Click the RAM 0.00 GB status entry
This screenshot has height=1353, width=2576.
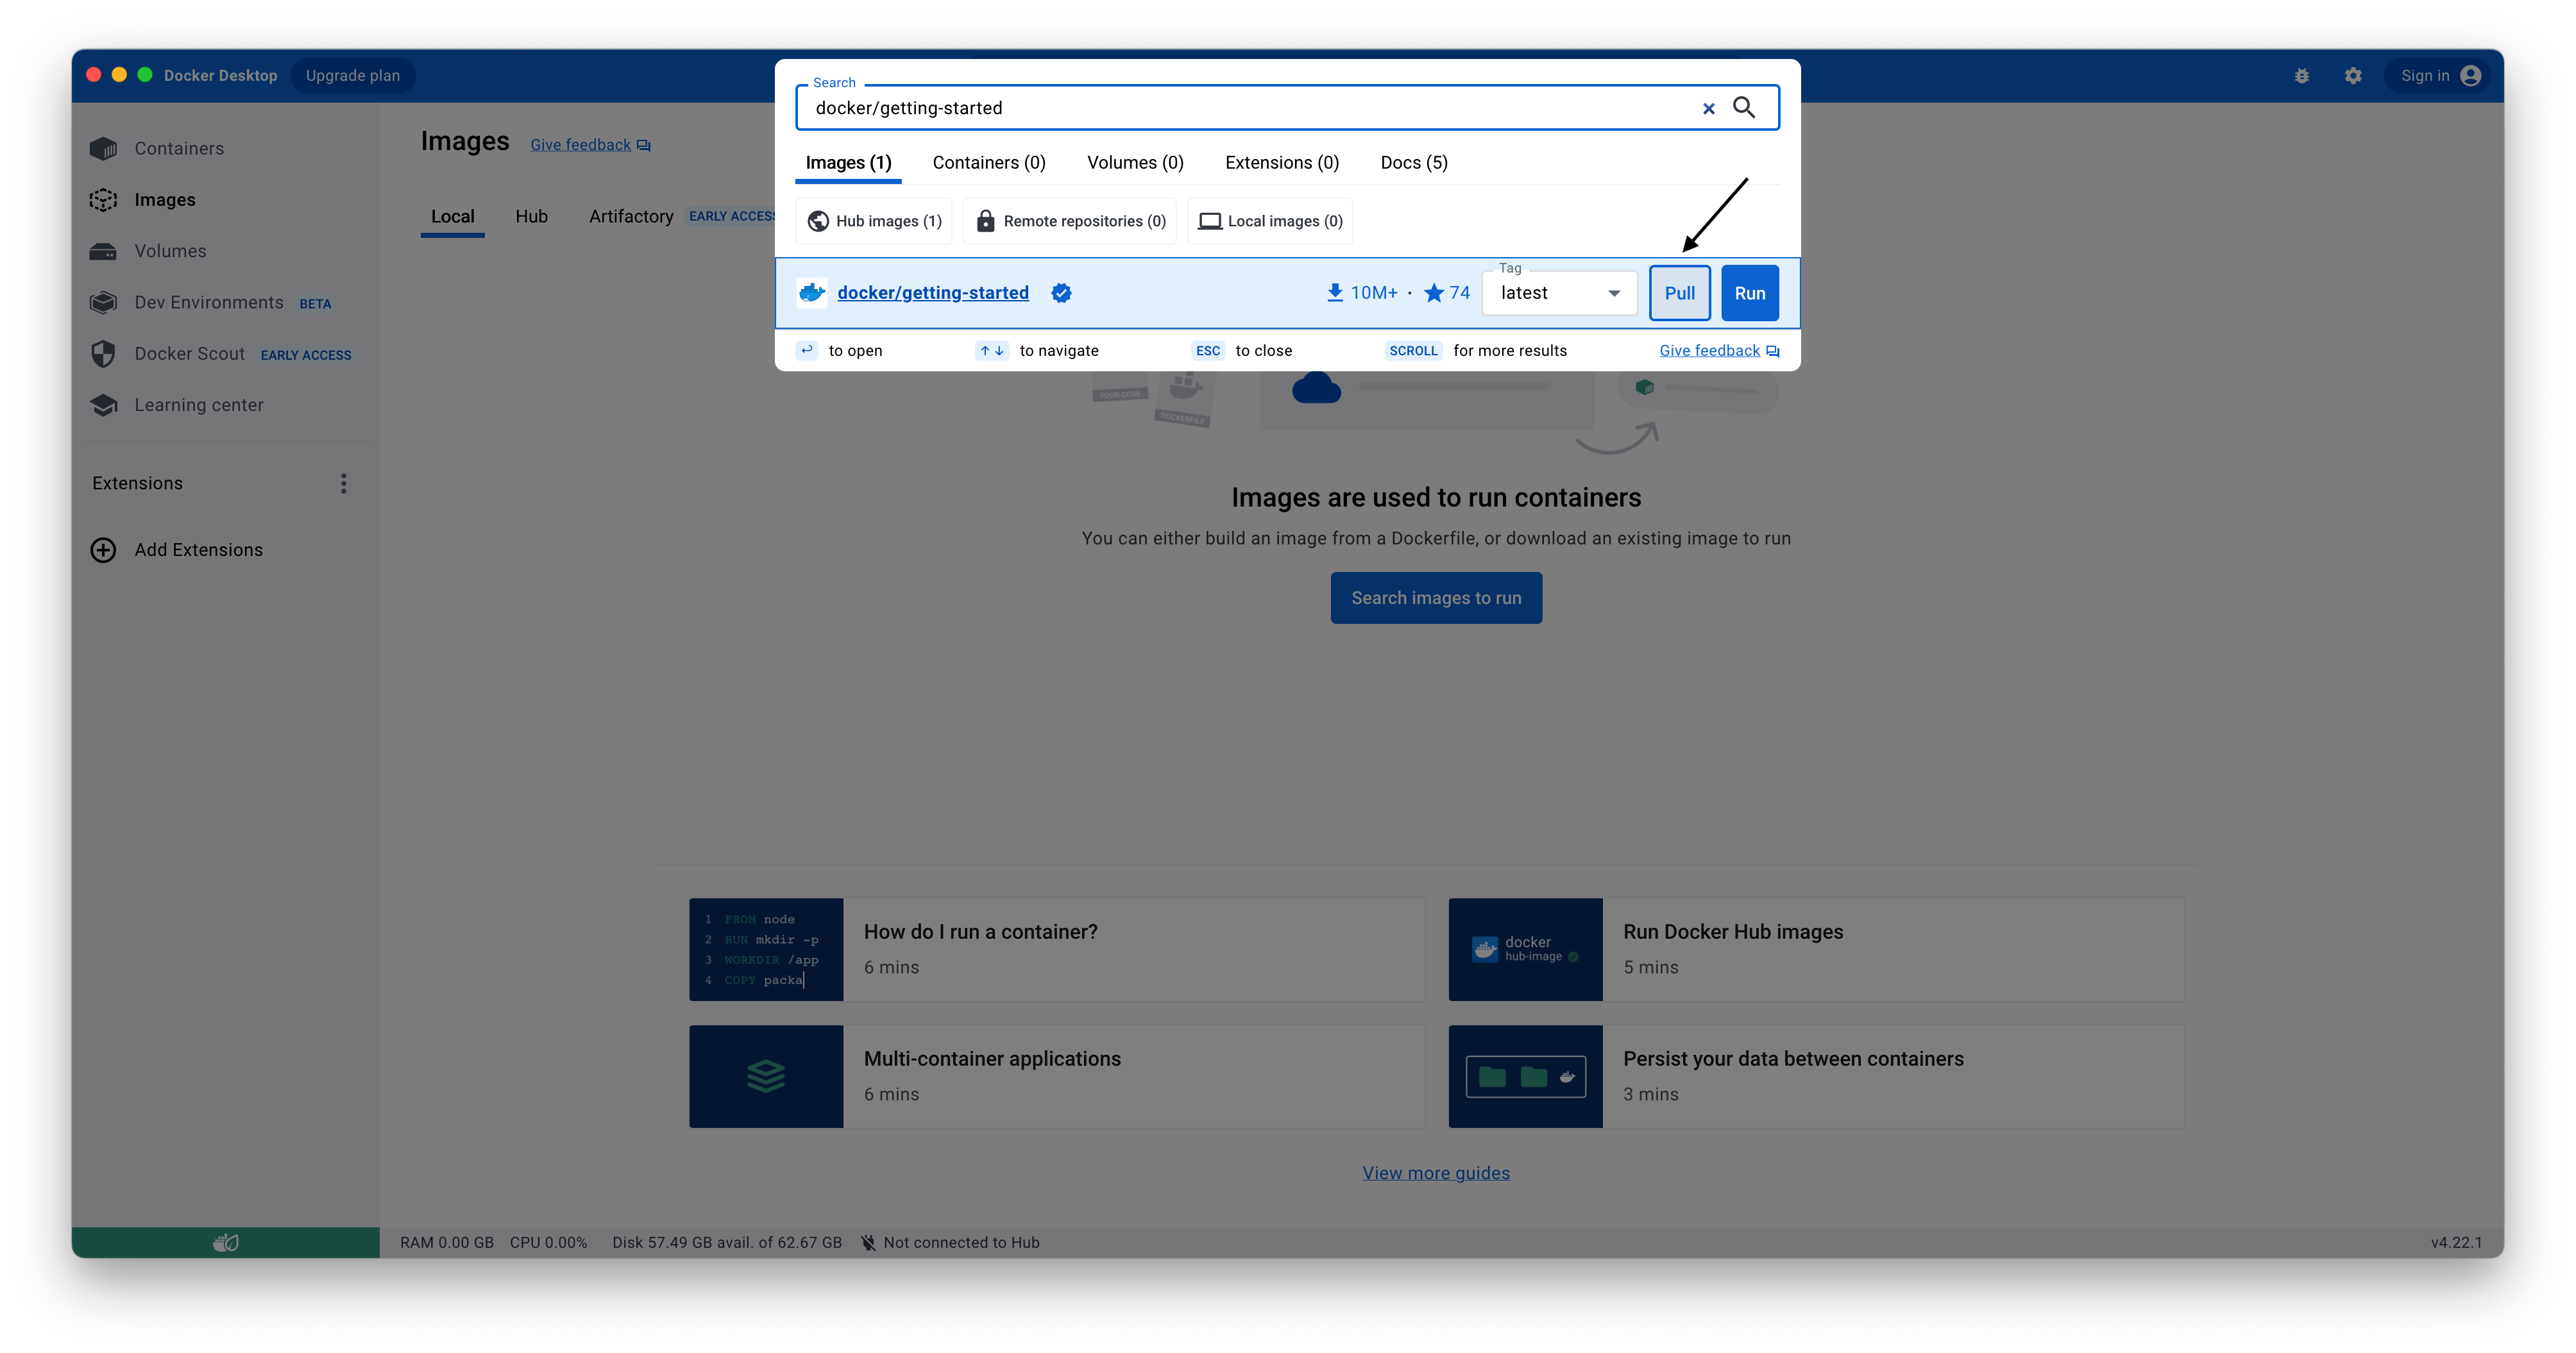447,1242
